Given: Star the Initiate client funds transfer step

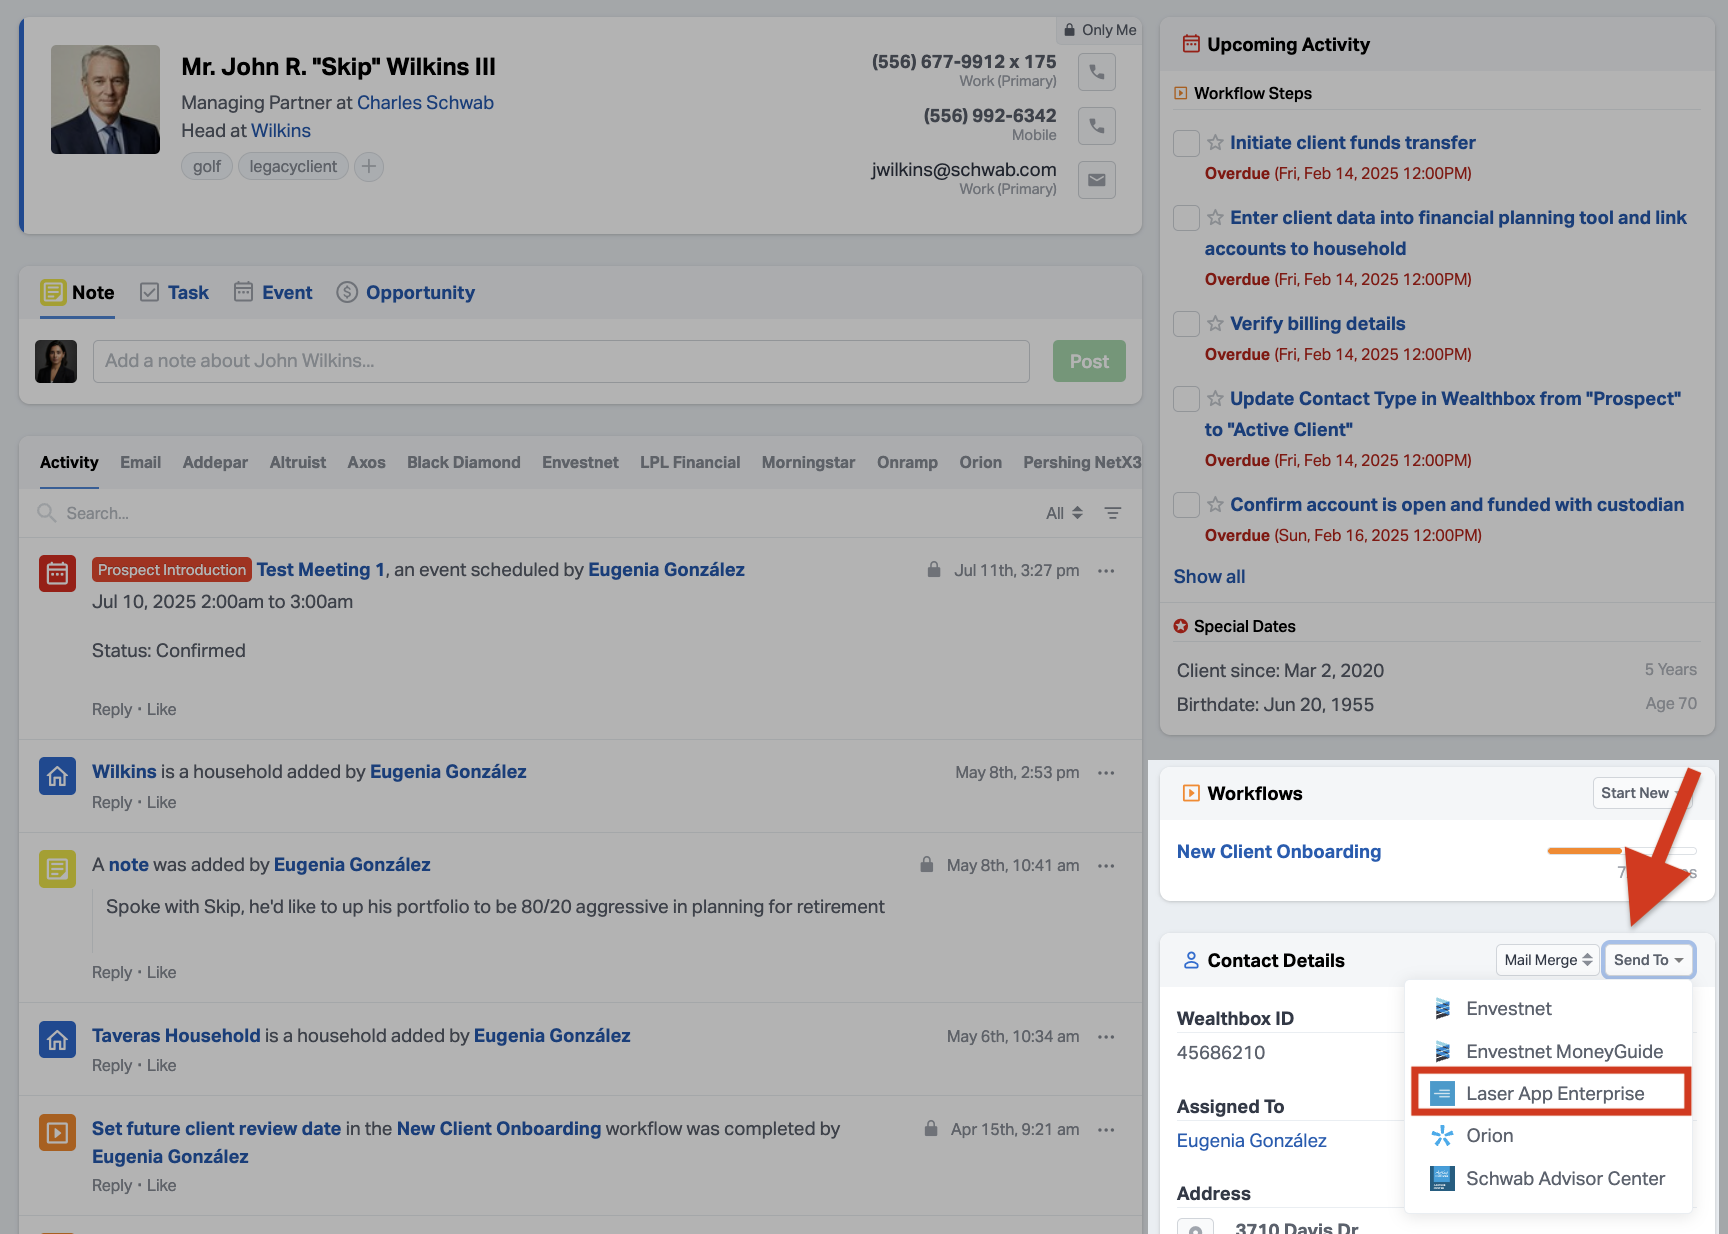Looking at the screenshot, I should click(x=1215, y=142).
